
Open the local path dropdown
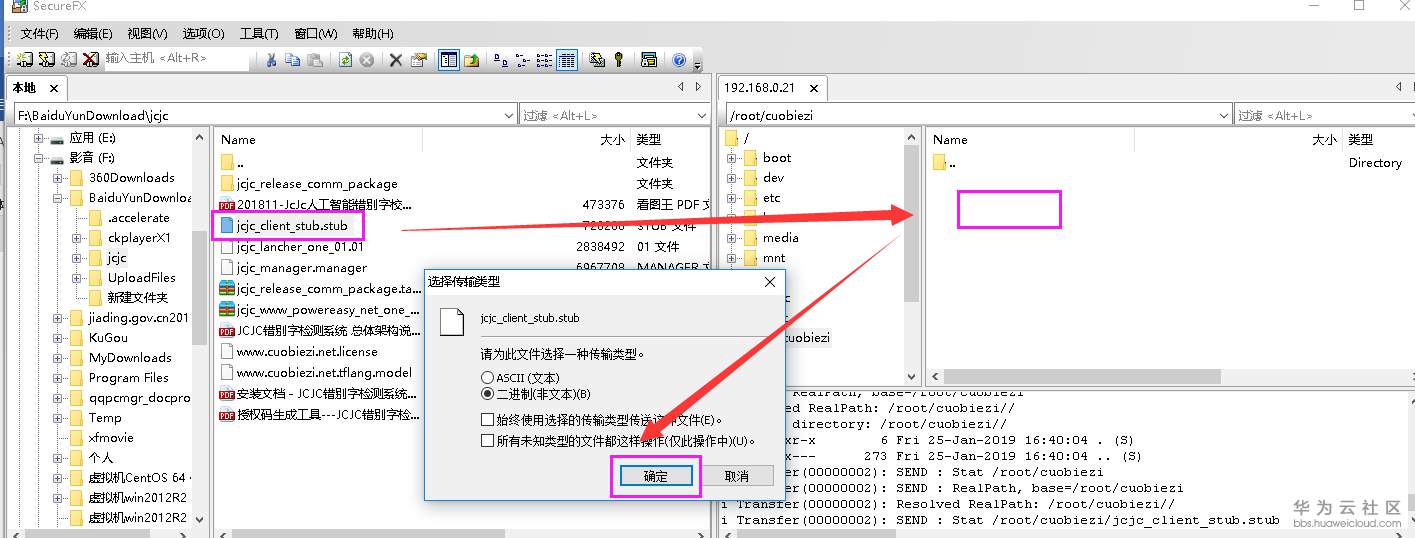(x=508, y=115)
